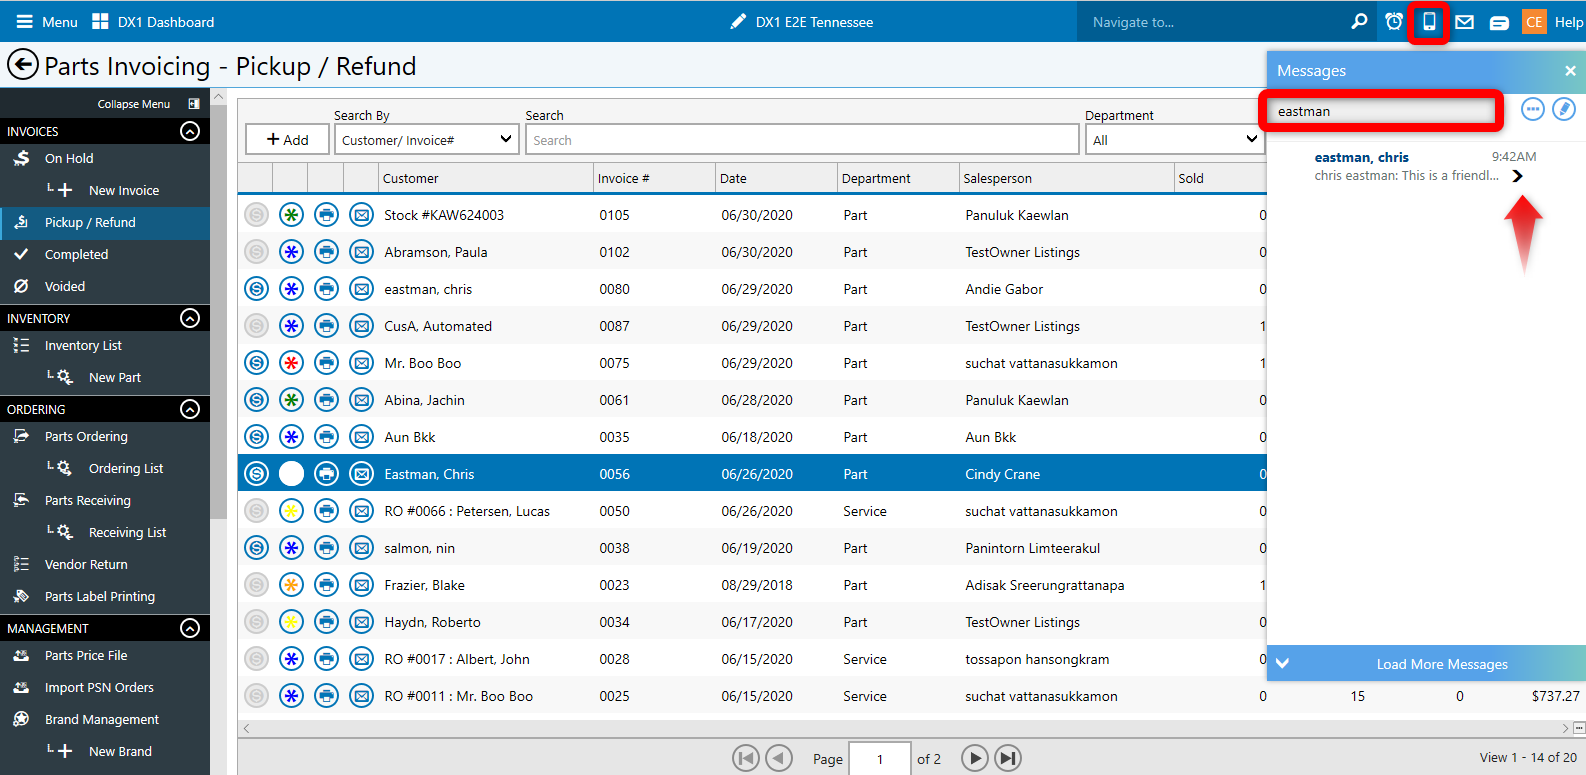Open the mobile phone text messages icon
Image resolution: width=1586 pixels, height=775 pixels.
click(x=1429, y=22)
